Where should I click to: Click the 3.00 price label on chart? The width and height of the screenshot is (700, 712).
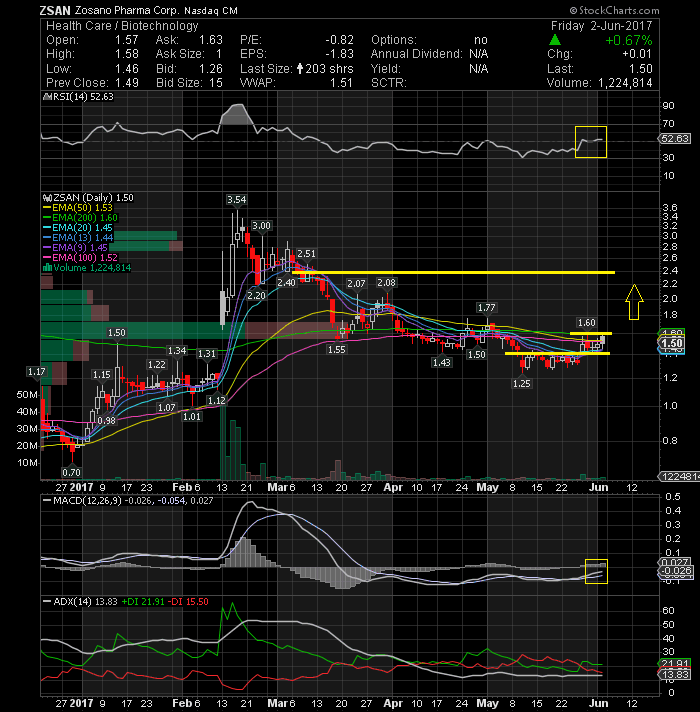261,226
